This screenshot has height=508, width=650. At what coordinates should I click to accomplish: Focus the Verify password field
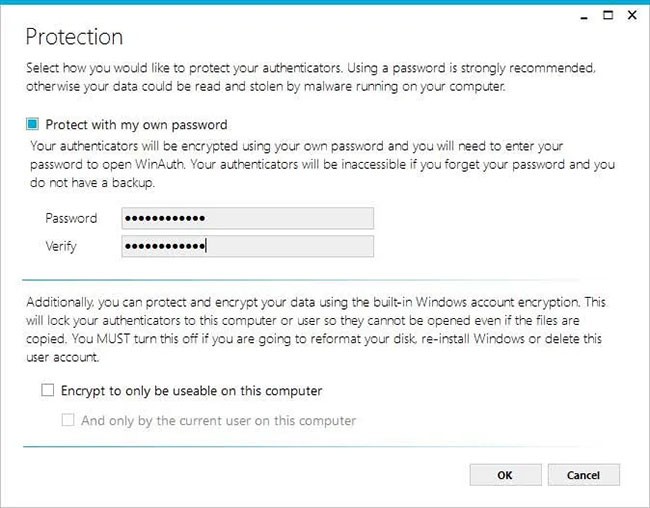[247, 245]
